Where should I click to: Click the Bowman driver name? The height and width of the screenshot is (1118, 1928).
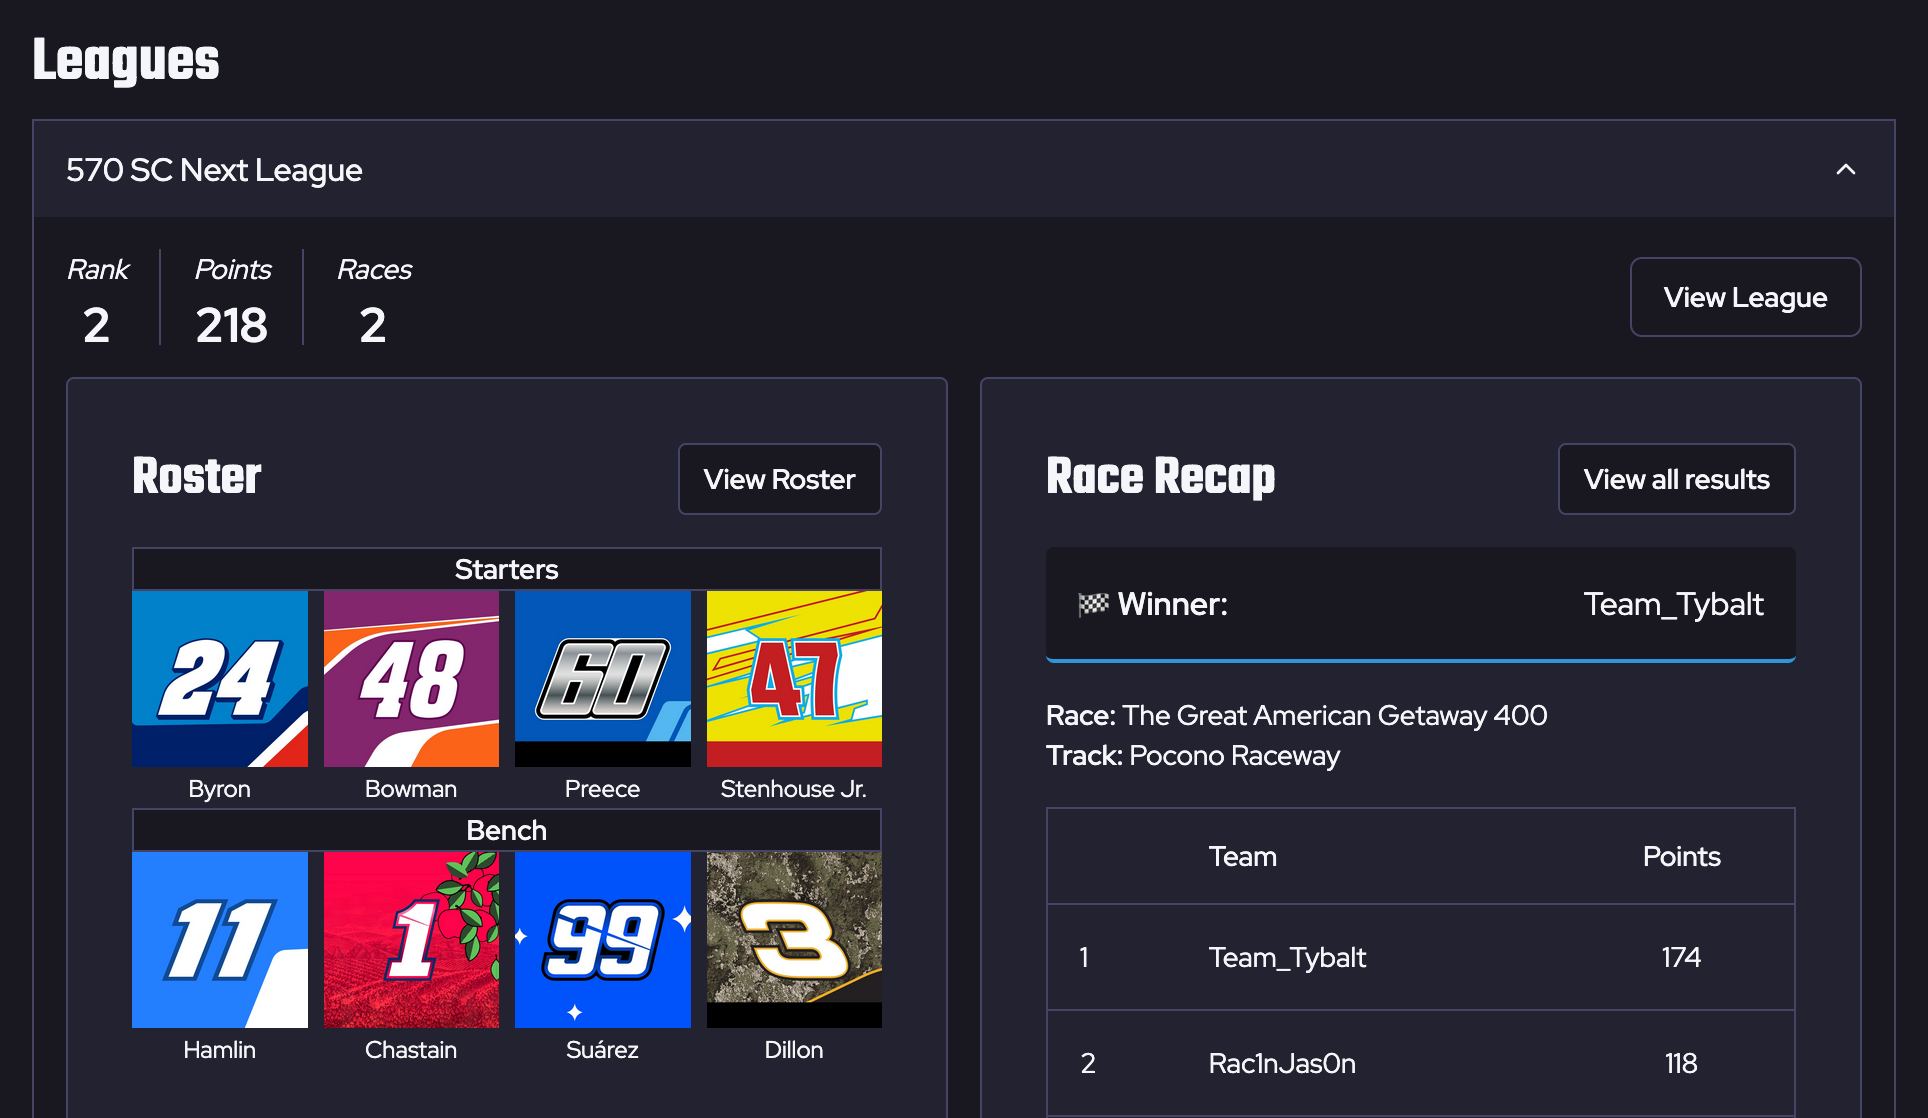[x=411, y=789]
